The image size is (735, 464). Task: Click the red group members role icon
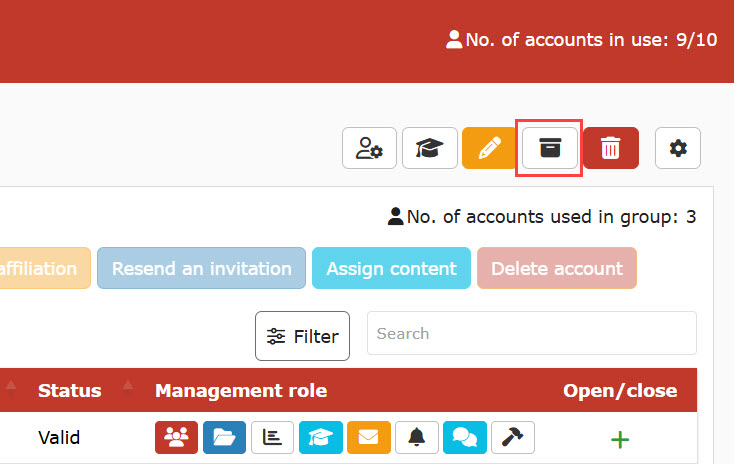177,438
